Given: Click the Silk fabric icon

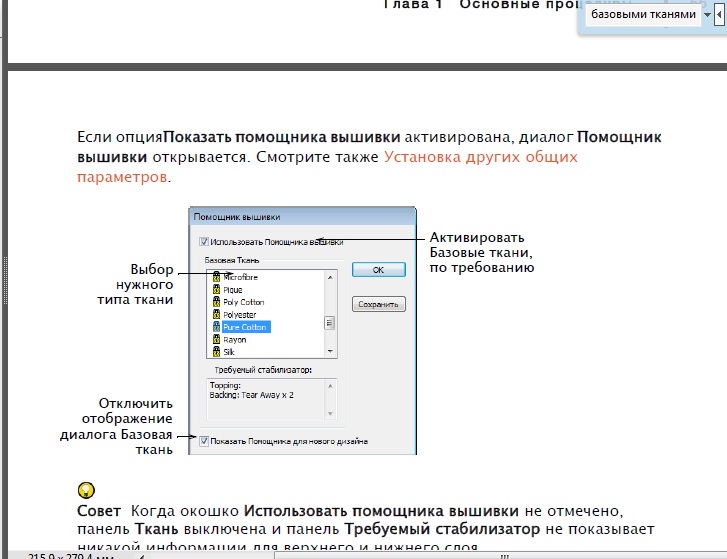Looking at the screenshot, I should (216, 352).
